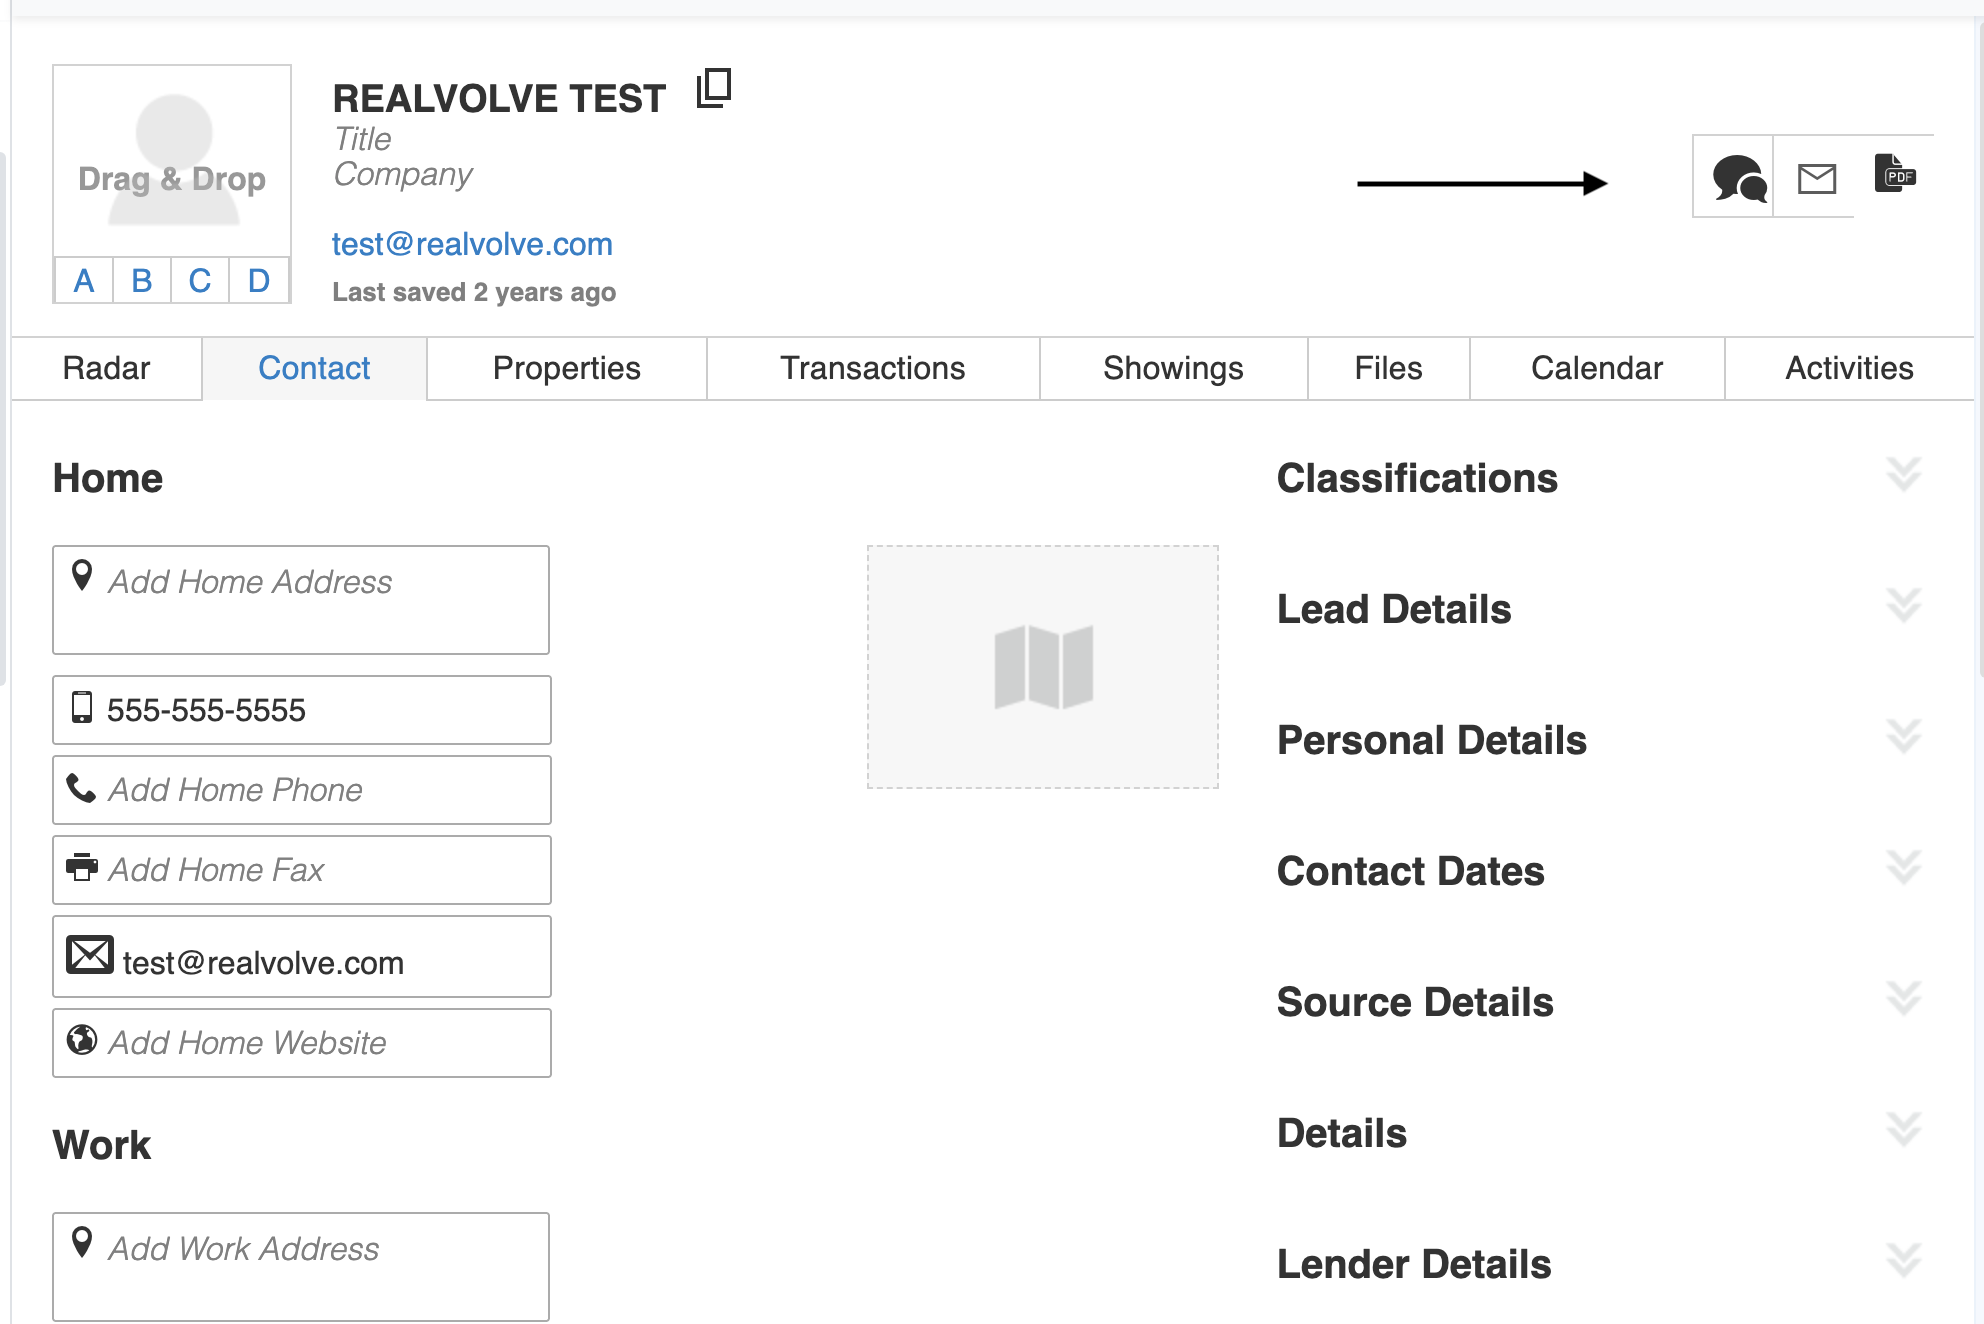Click the globe icon in website field
The width and height of the screenshot is (1984, 1324).
click(82, 1040)
